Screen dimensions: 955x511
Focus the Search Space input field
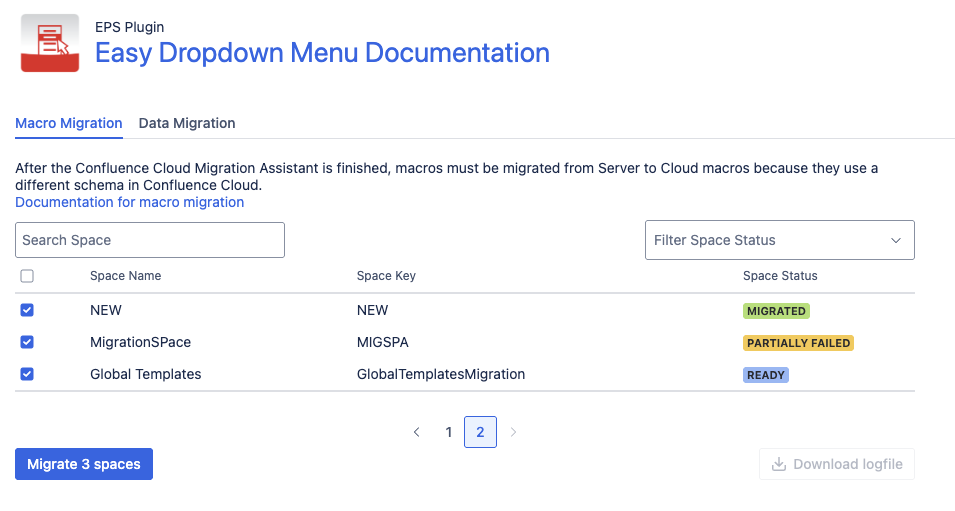pos(150,240)
